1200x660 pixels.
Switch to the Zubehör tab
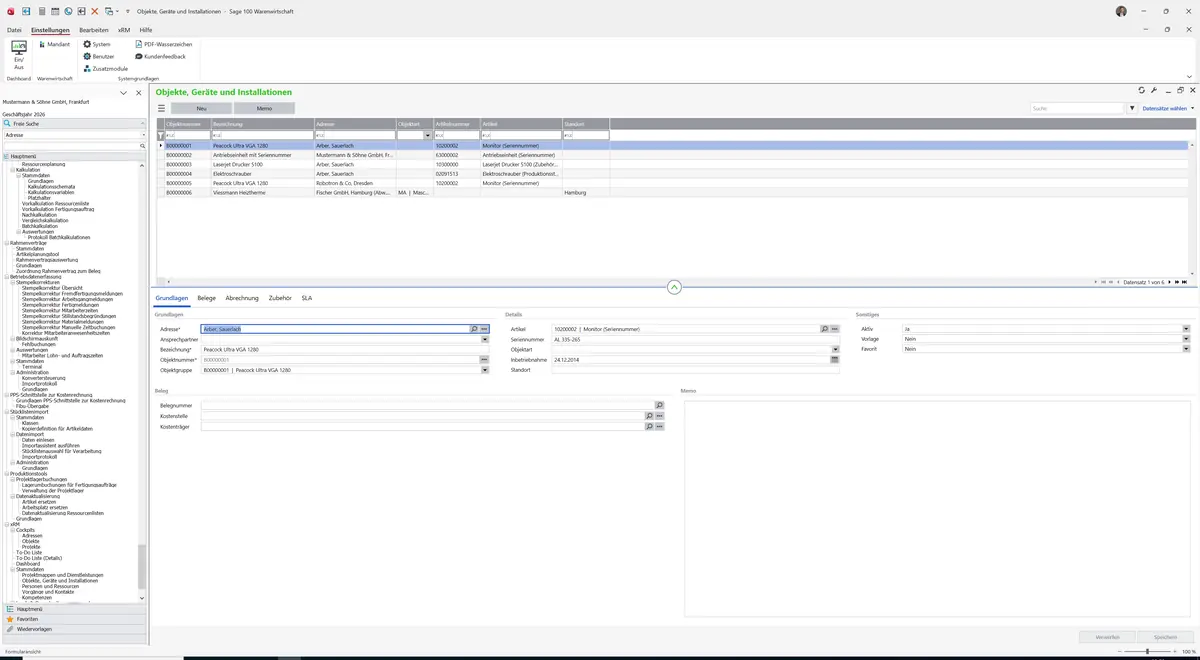pos(280,298)
